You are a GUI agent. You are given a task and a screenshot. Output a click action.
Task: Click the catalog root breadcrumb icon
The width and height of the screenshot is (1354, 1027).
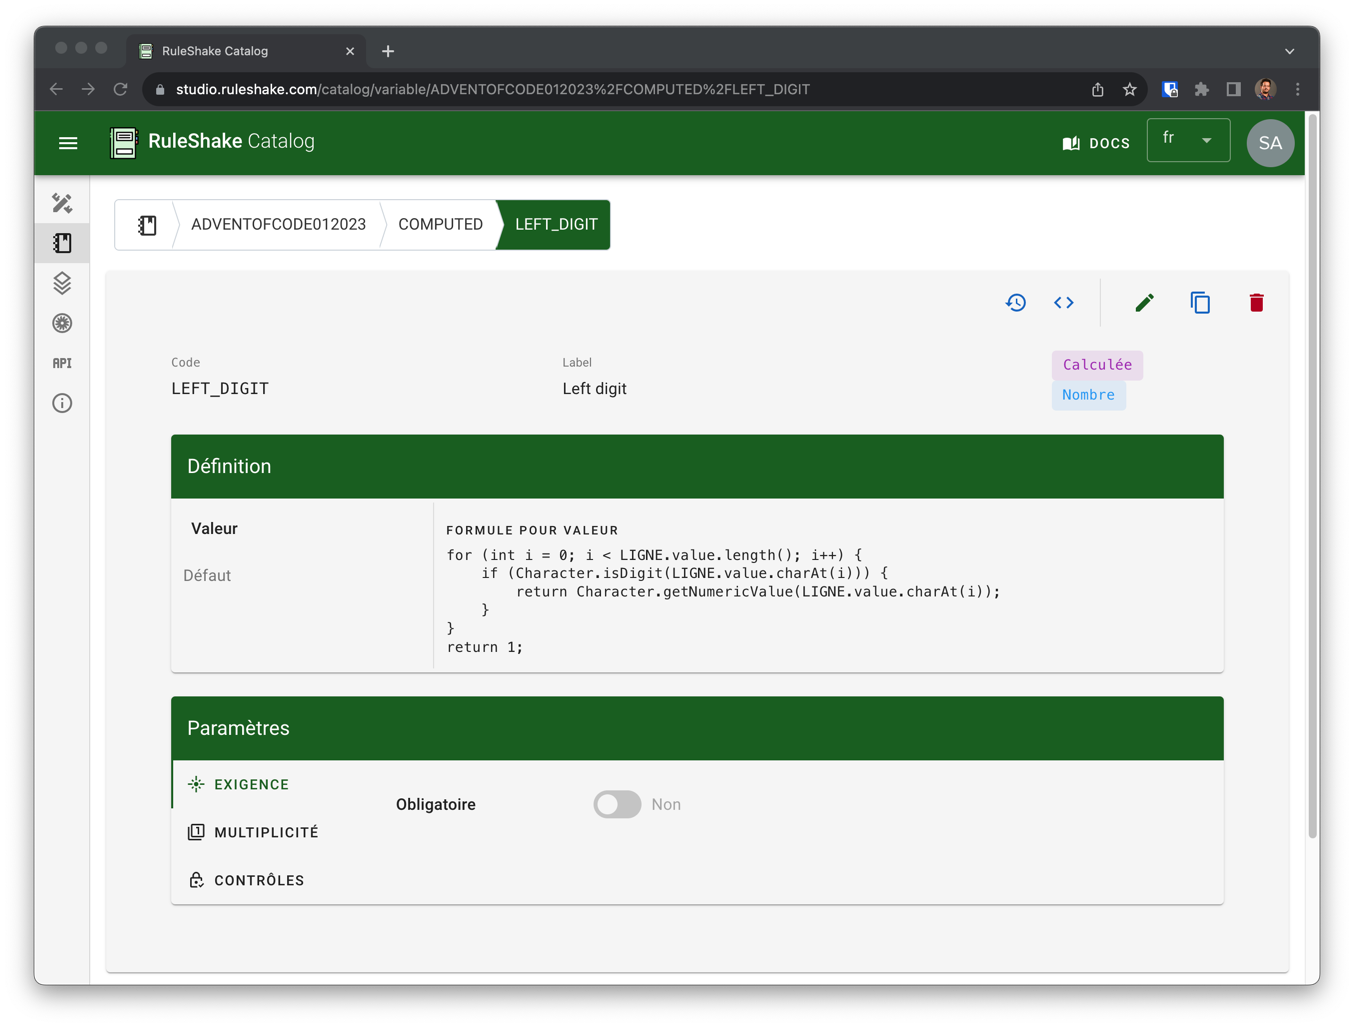click(x=147, y=225)
